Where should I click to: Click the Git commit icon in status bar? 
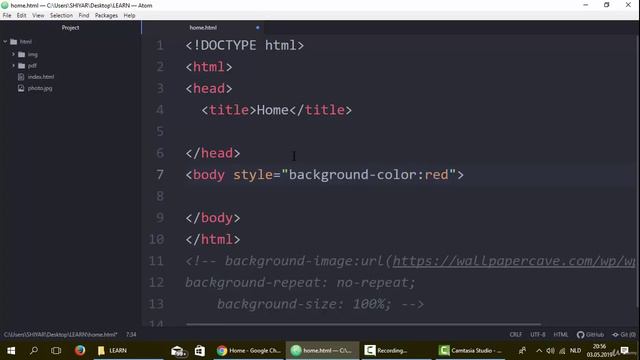tap(615, 335)
